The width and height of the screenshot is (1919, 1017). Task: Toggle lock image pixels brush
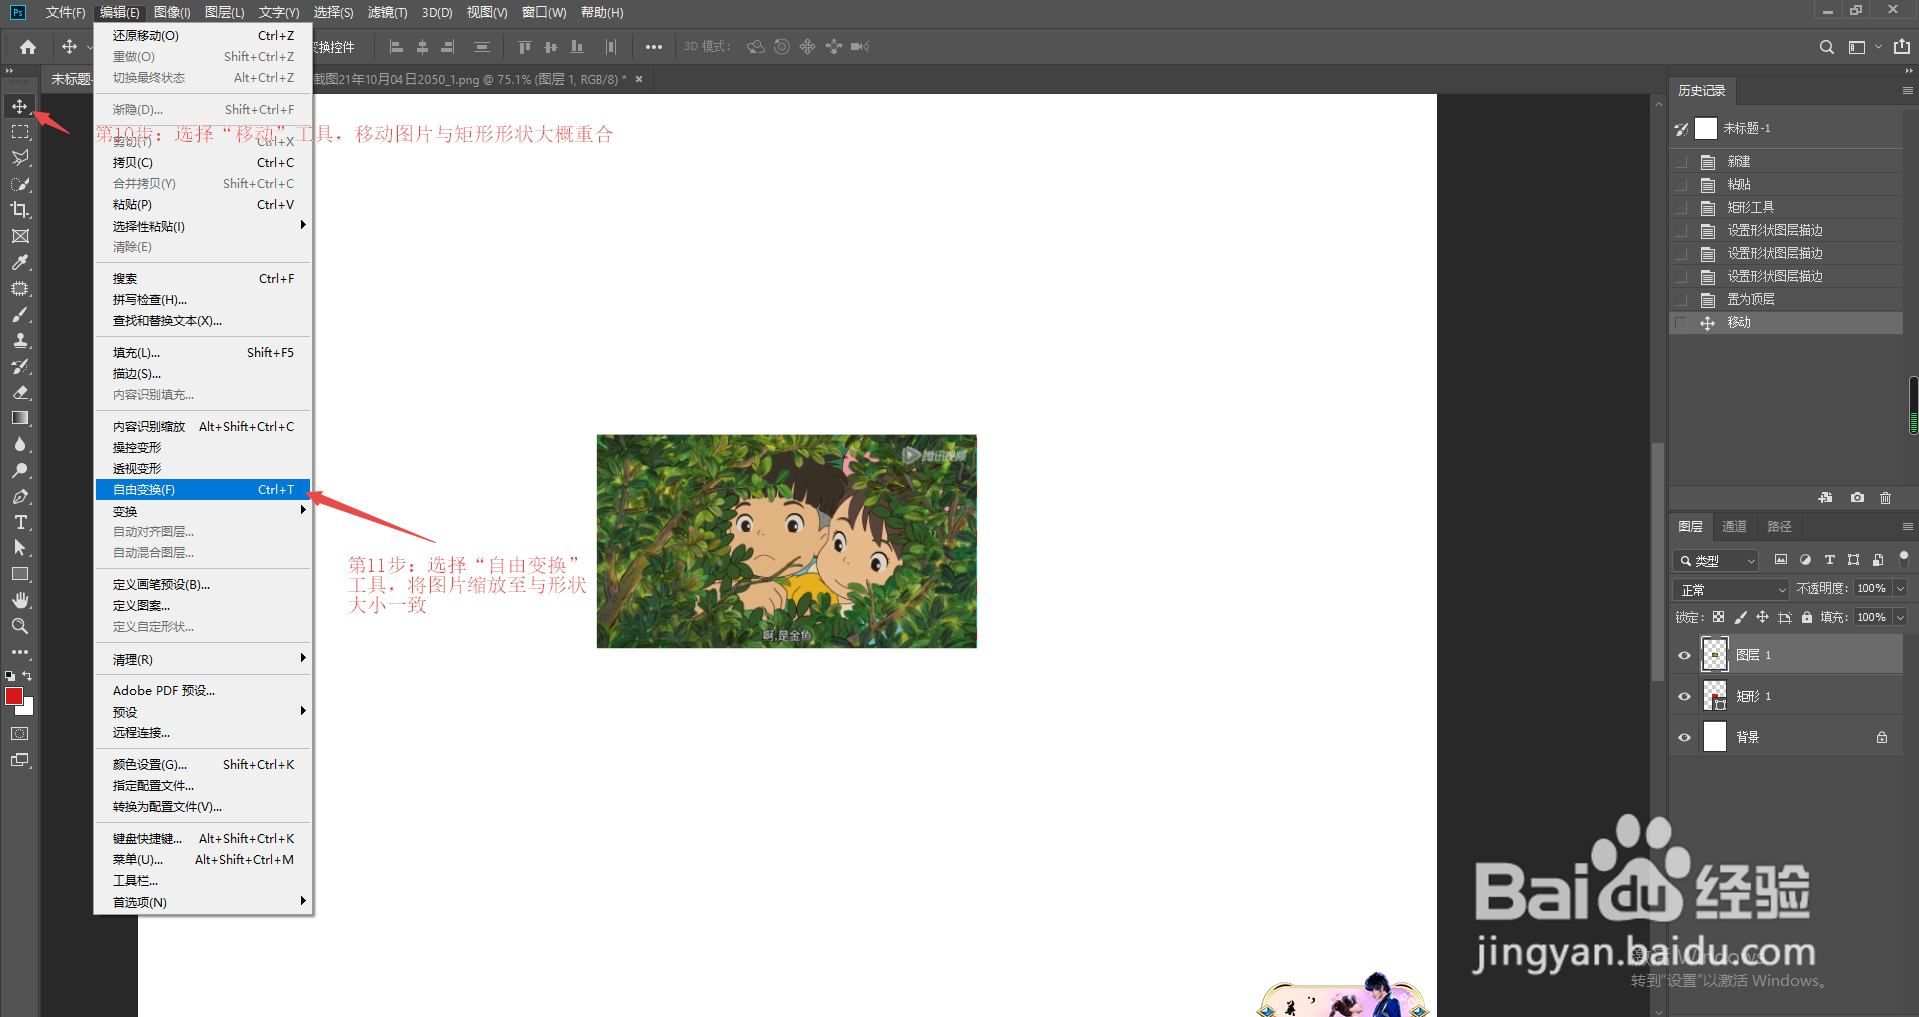tap(1741, 617)
